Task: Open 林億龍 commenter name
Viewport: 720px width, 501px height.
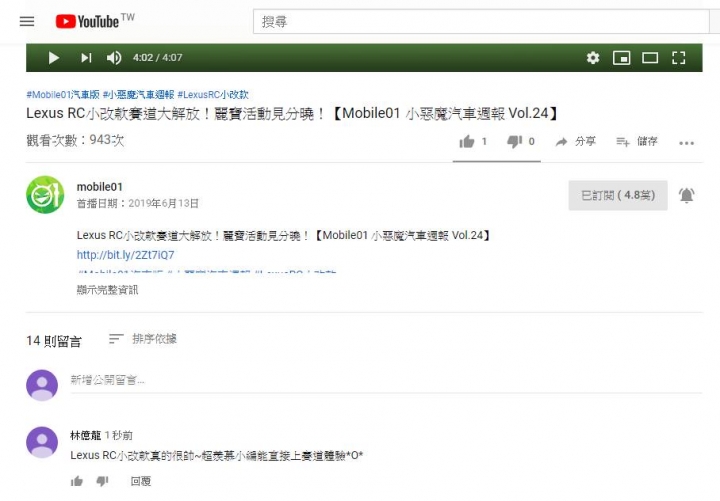Action: pyautogui.click(x=85, y=435)
